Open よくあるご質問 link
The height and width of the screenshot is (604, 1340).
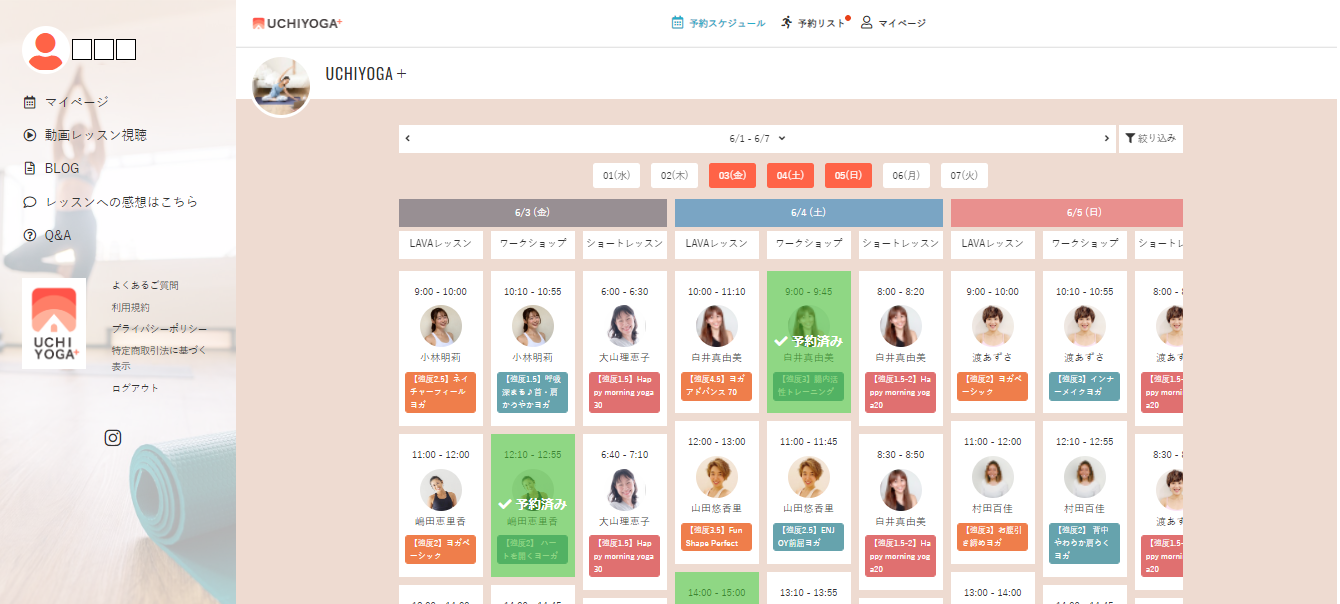145,285
